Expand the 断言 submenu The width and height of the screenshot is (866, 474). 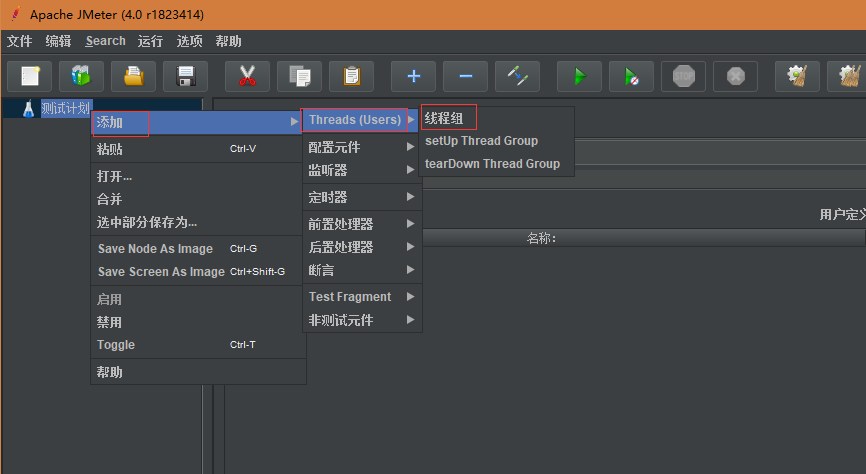tap(361, 270)
